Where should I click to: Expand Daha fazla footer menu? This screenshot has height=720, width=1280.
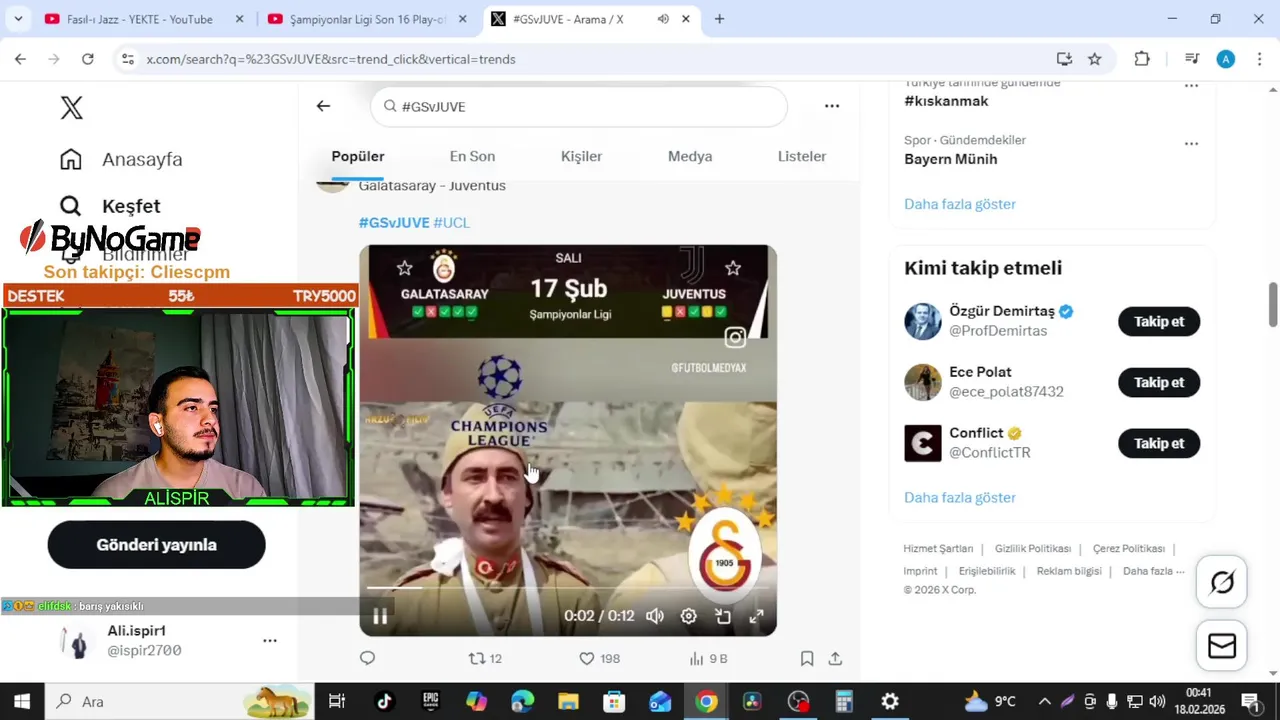click(x=1154, y=571)
